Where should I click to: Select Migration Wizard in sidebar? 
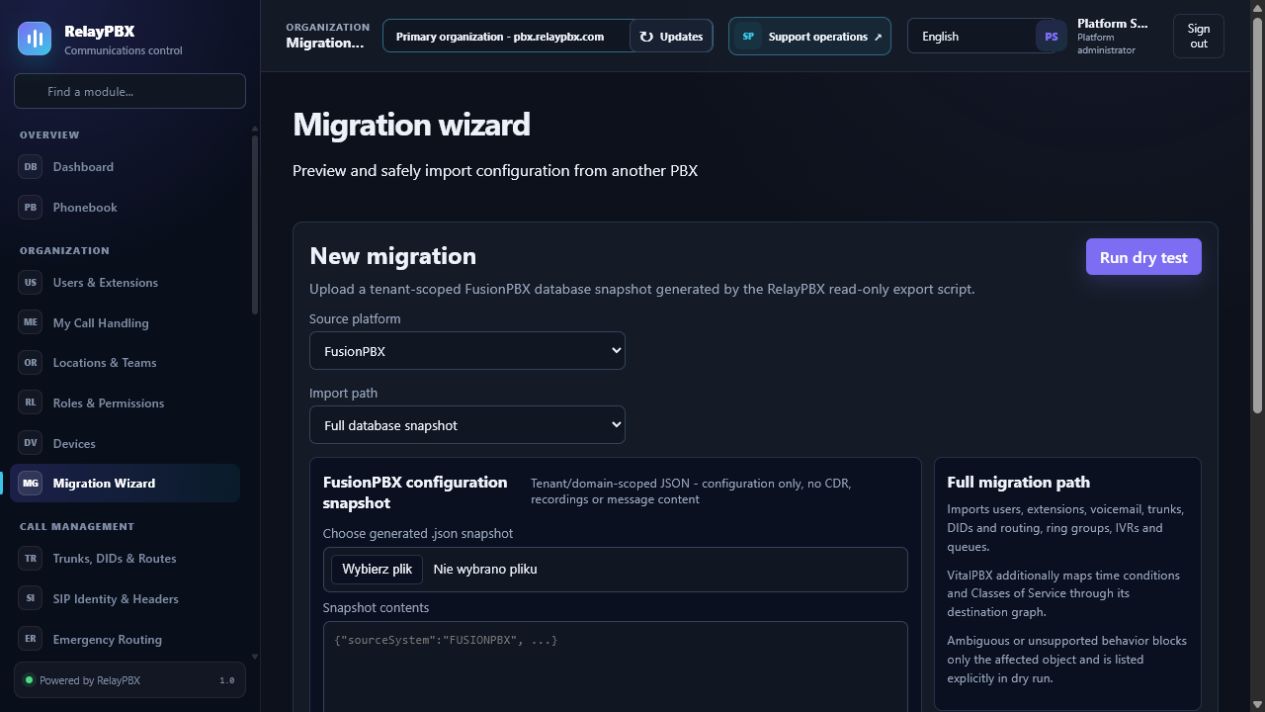tap(127, 483)
